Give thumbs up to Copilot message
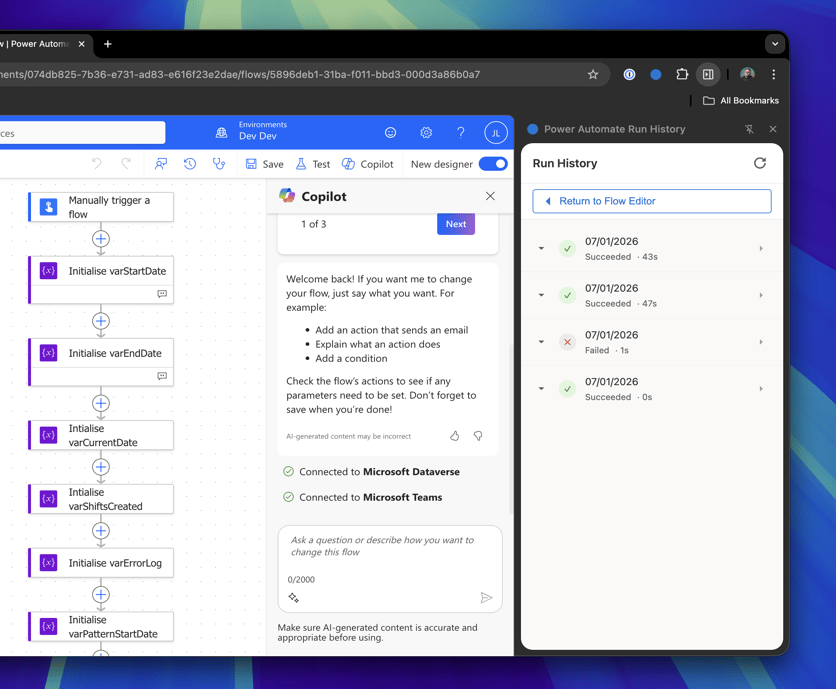Viewport: 836px width, 689px height. click(454, 436)
